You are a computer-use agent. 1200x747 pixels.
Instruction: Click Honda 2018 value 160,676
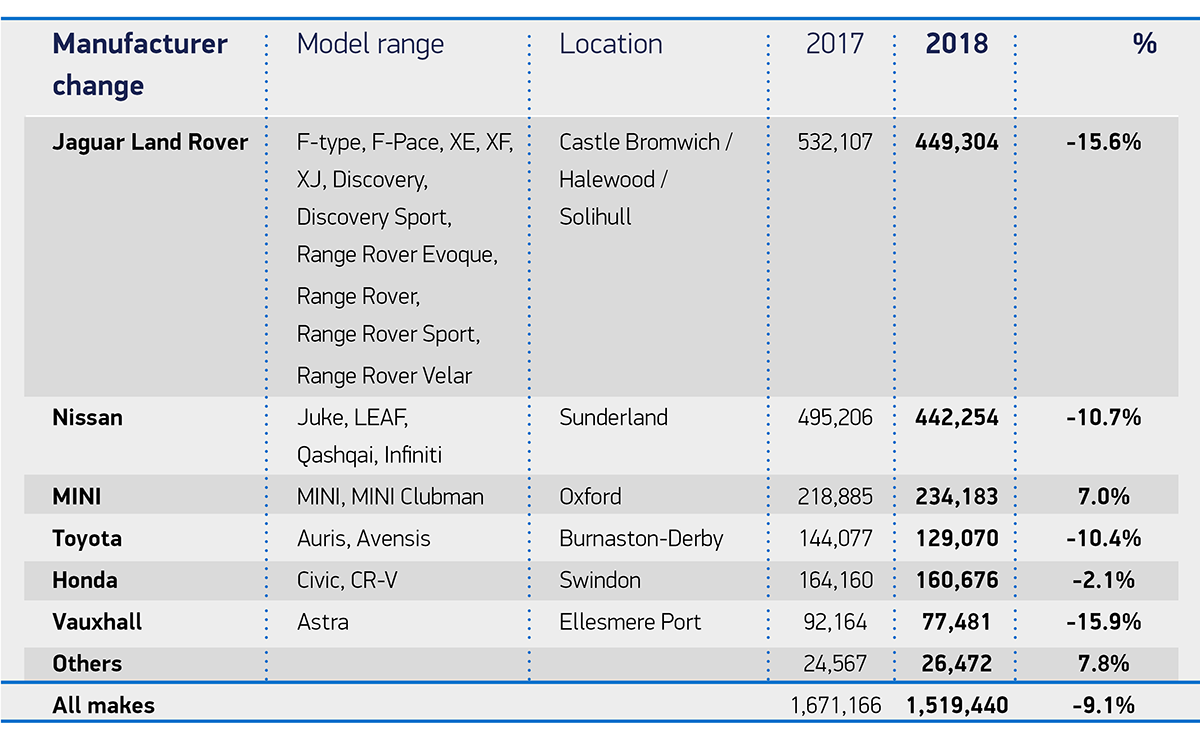(x=957, y=580)
